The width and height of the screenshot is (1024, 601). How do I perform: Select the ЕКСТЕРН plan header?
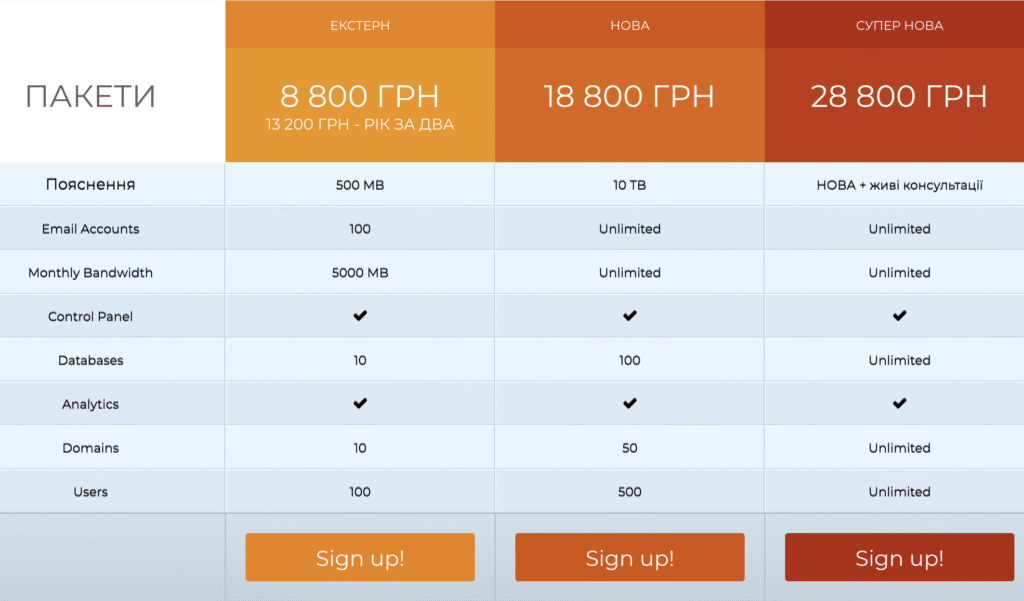coord(360,25)
